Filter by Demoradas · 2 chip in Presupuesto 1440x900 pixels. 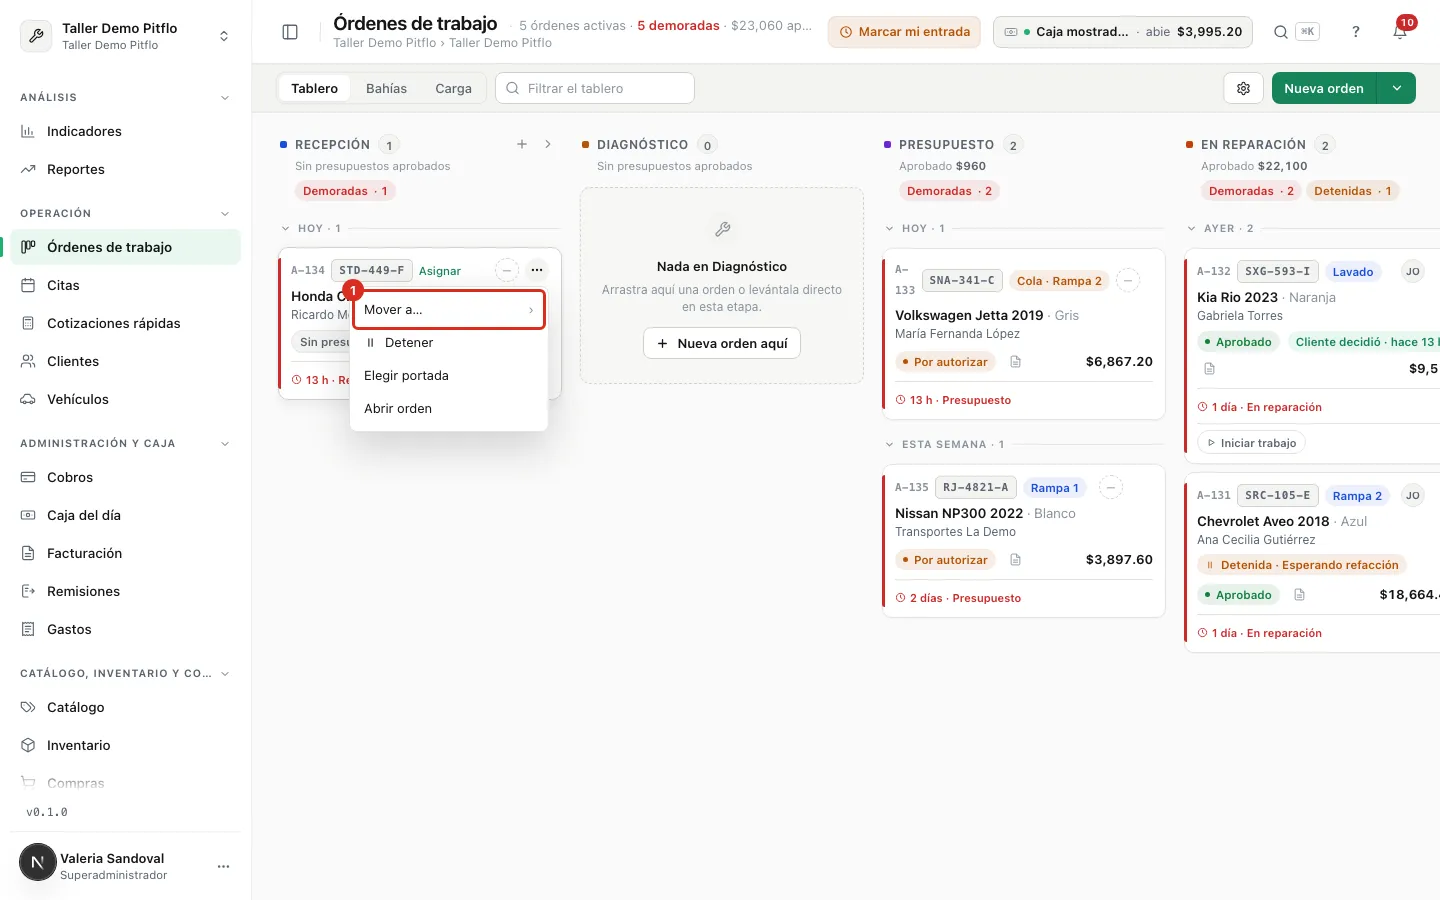point(949,191)
